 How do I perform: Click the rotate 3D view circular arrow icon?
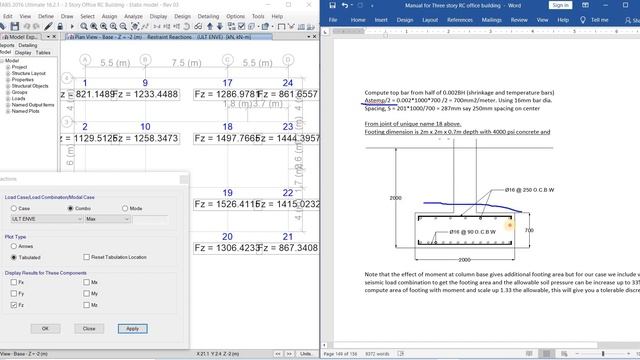point(187,27)
